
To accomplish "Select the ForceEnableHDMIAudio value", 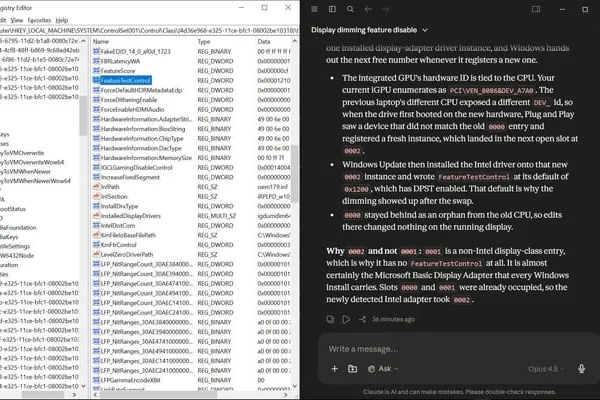I will 132,109.
